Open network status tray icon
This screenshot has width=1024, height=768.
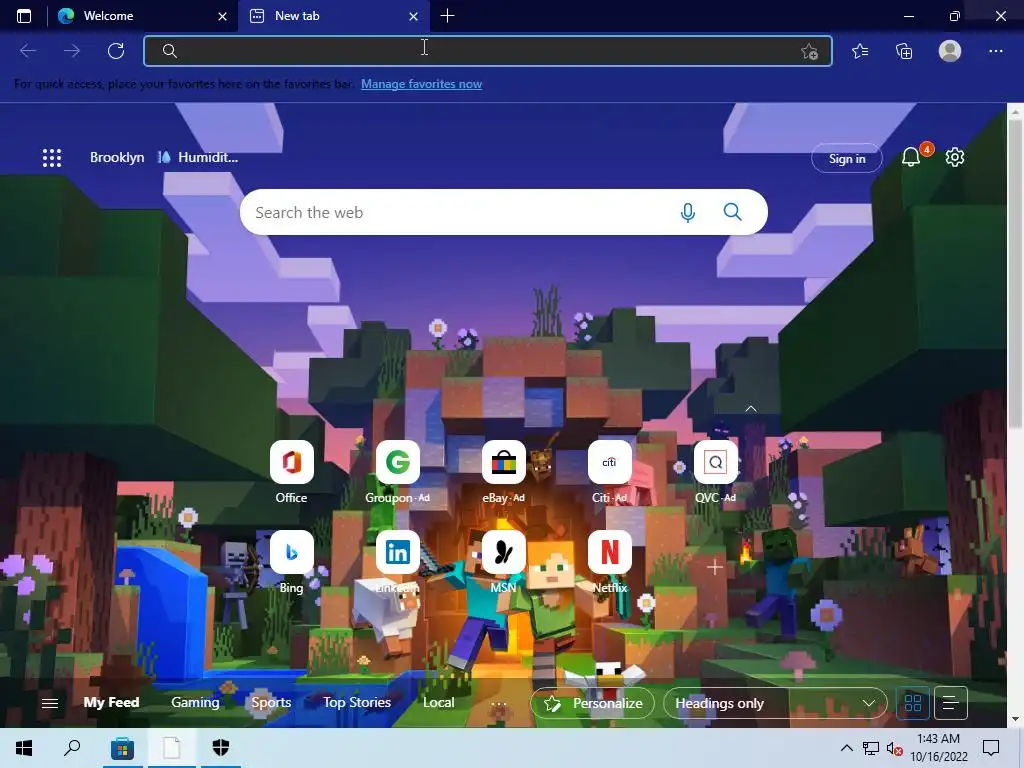[871, 748]
